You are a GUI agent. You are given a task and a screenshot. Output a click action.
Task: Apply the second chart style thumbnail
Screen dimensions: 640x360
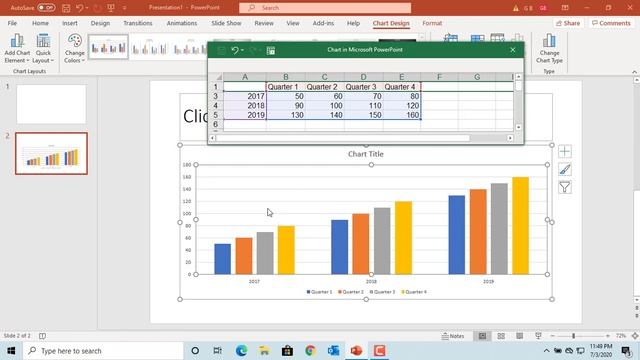(149, 47)
